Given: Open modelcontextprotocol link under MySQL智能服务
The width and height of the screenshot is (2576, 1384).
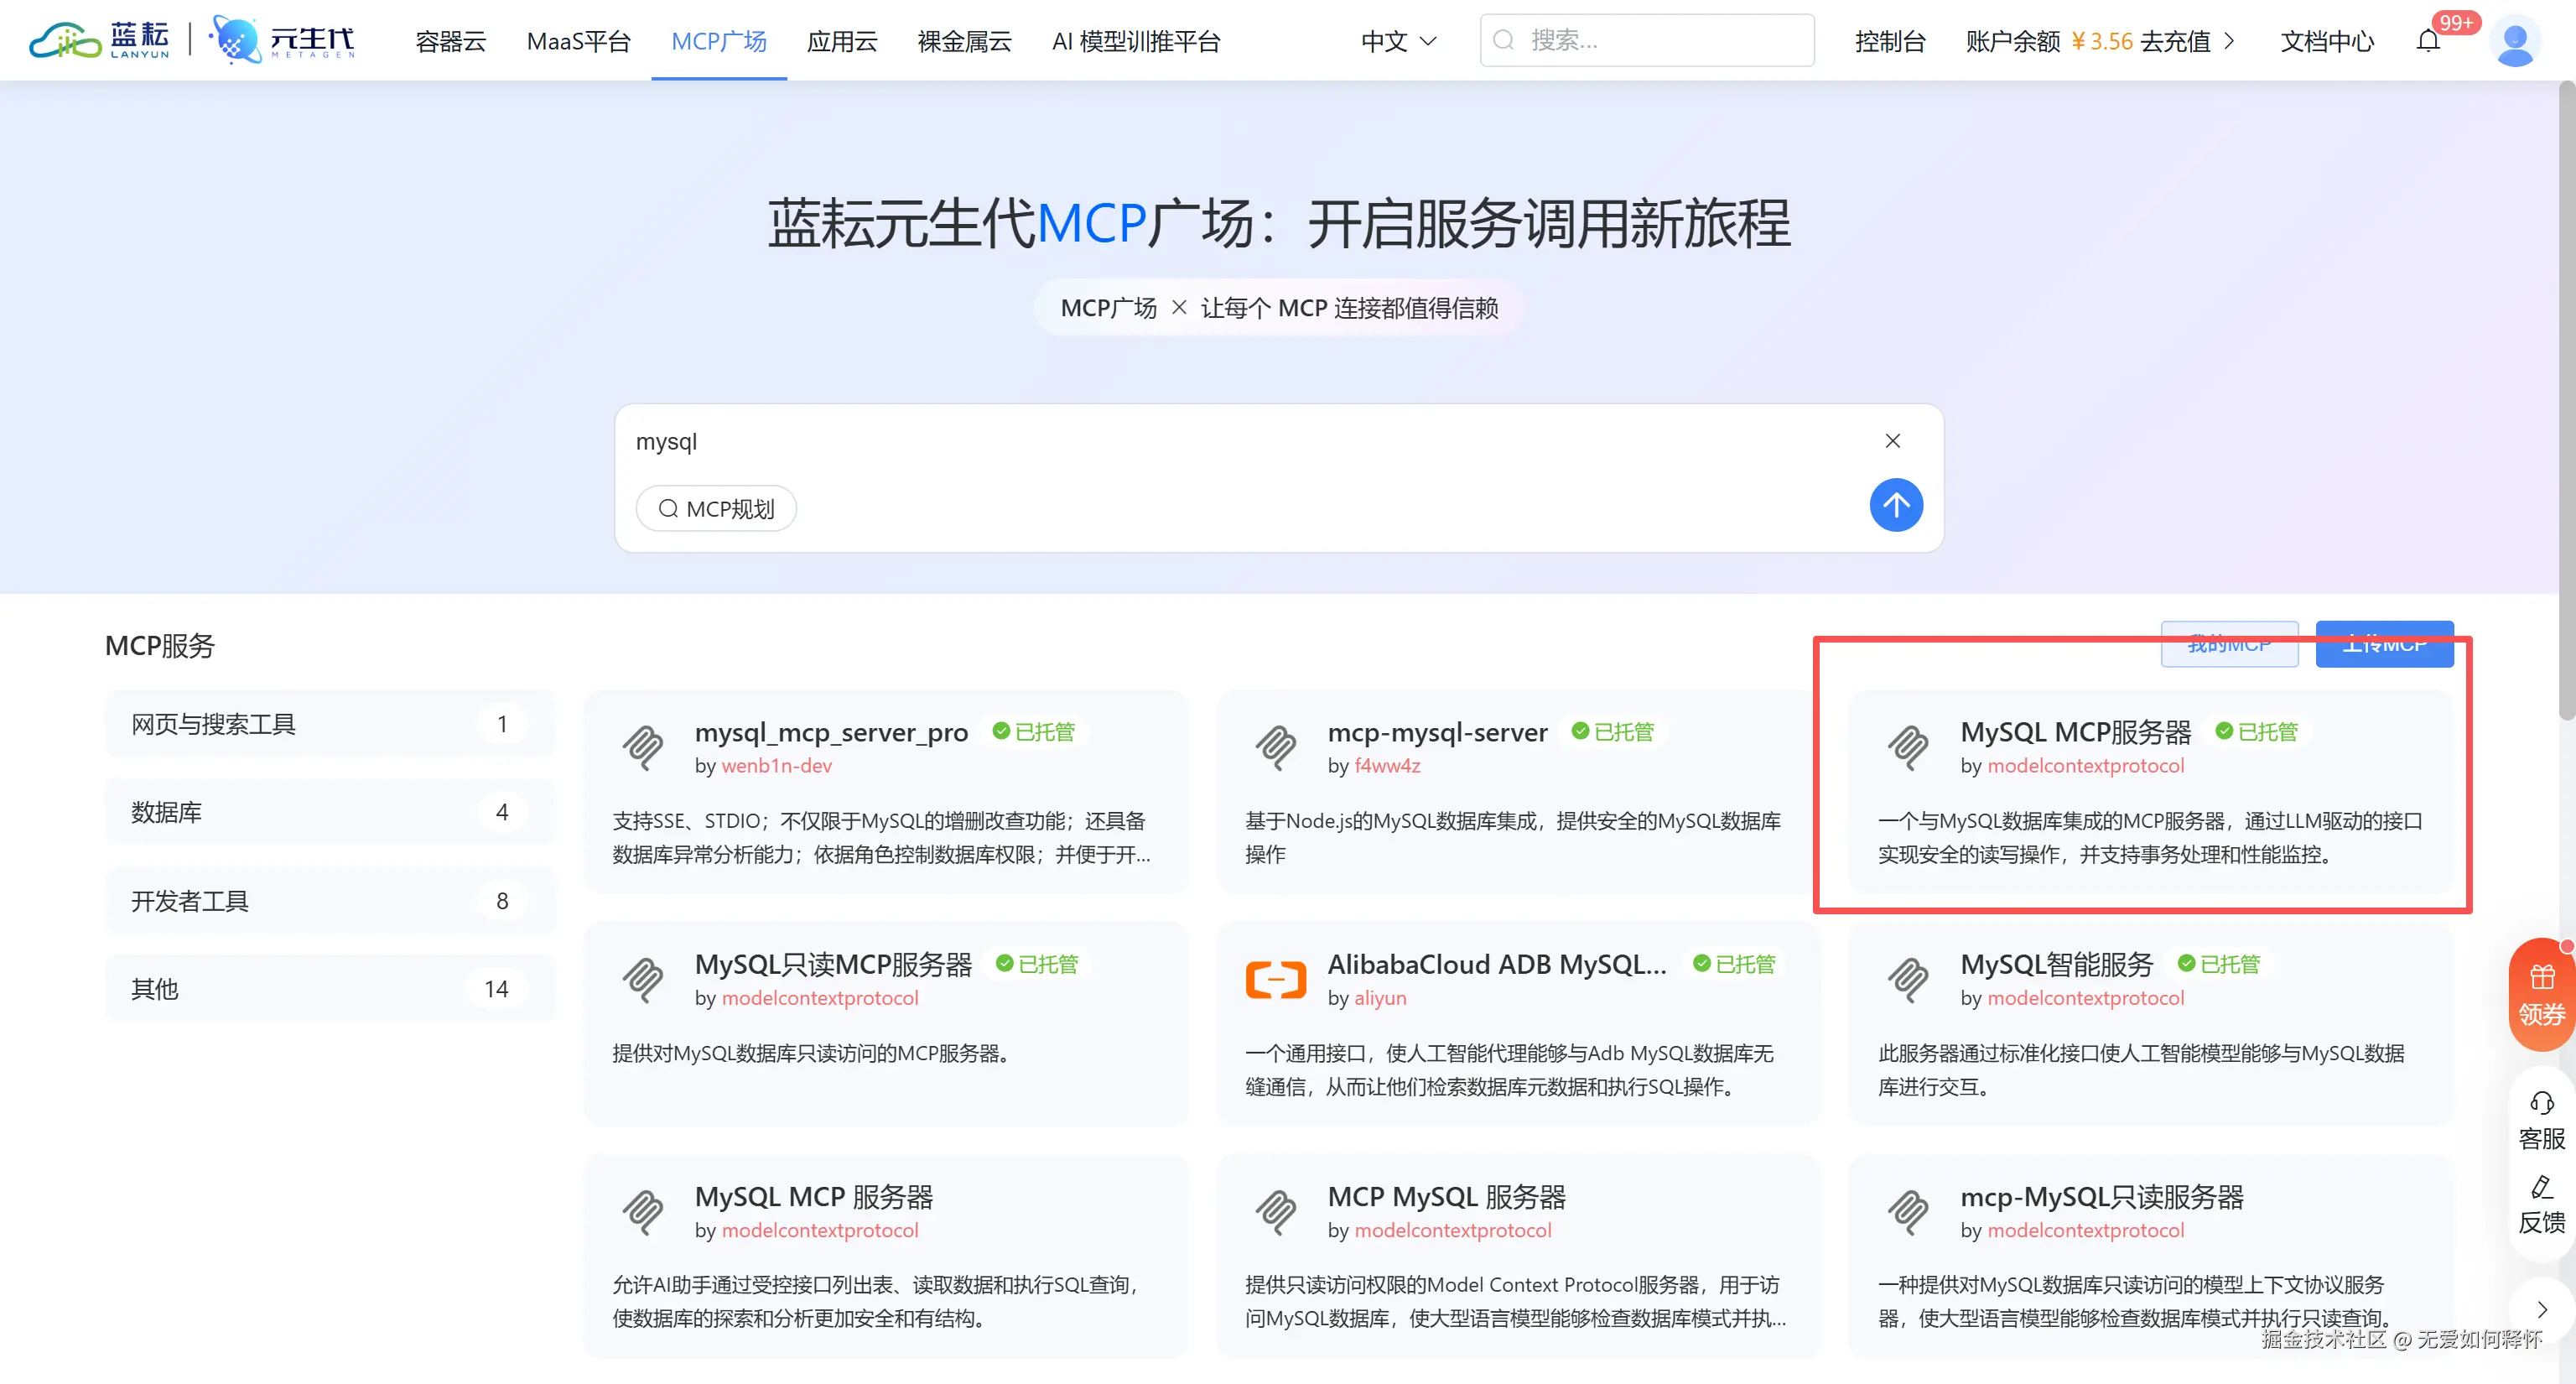Looking at the screenshot, I should (2085, 997).
